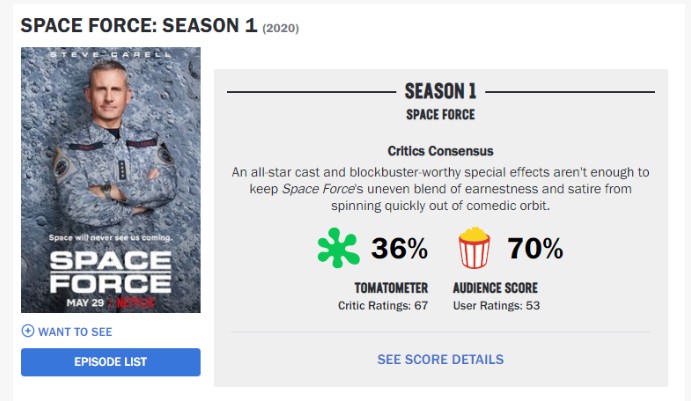Open the Episode List button
The height and width of the screenshot is (401, 691).
(111, 362)
